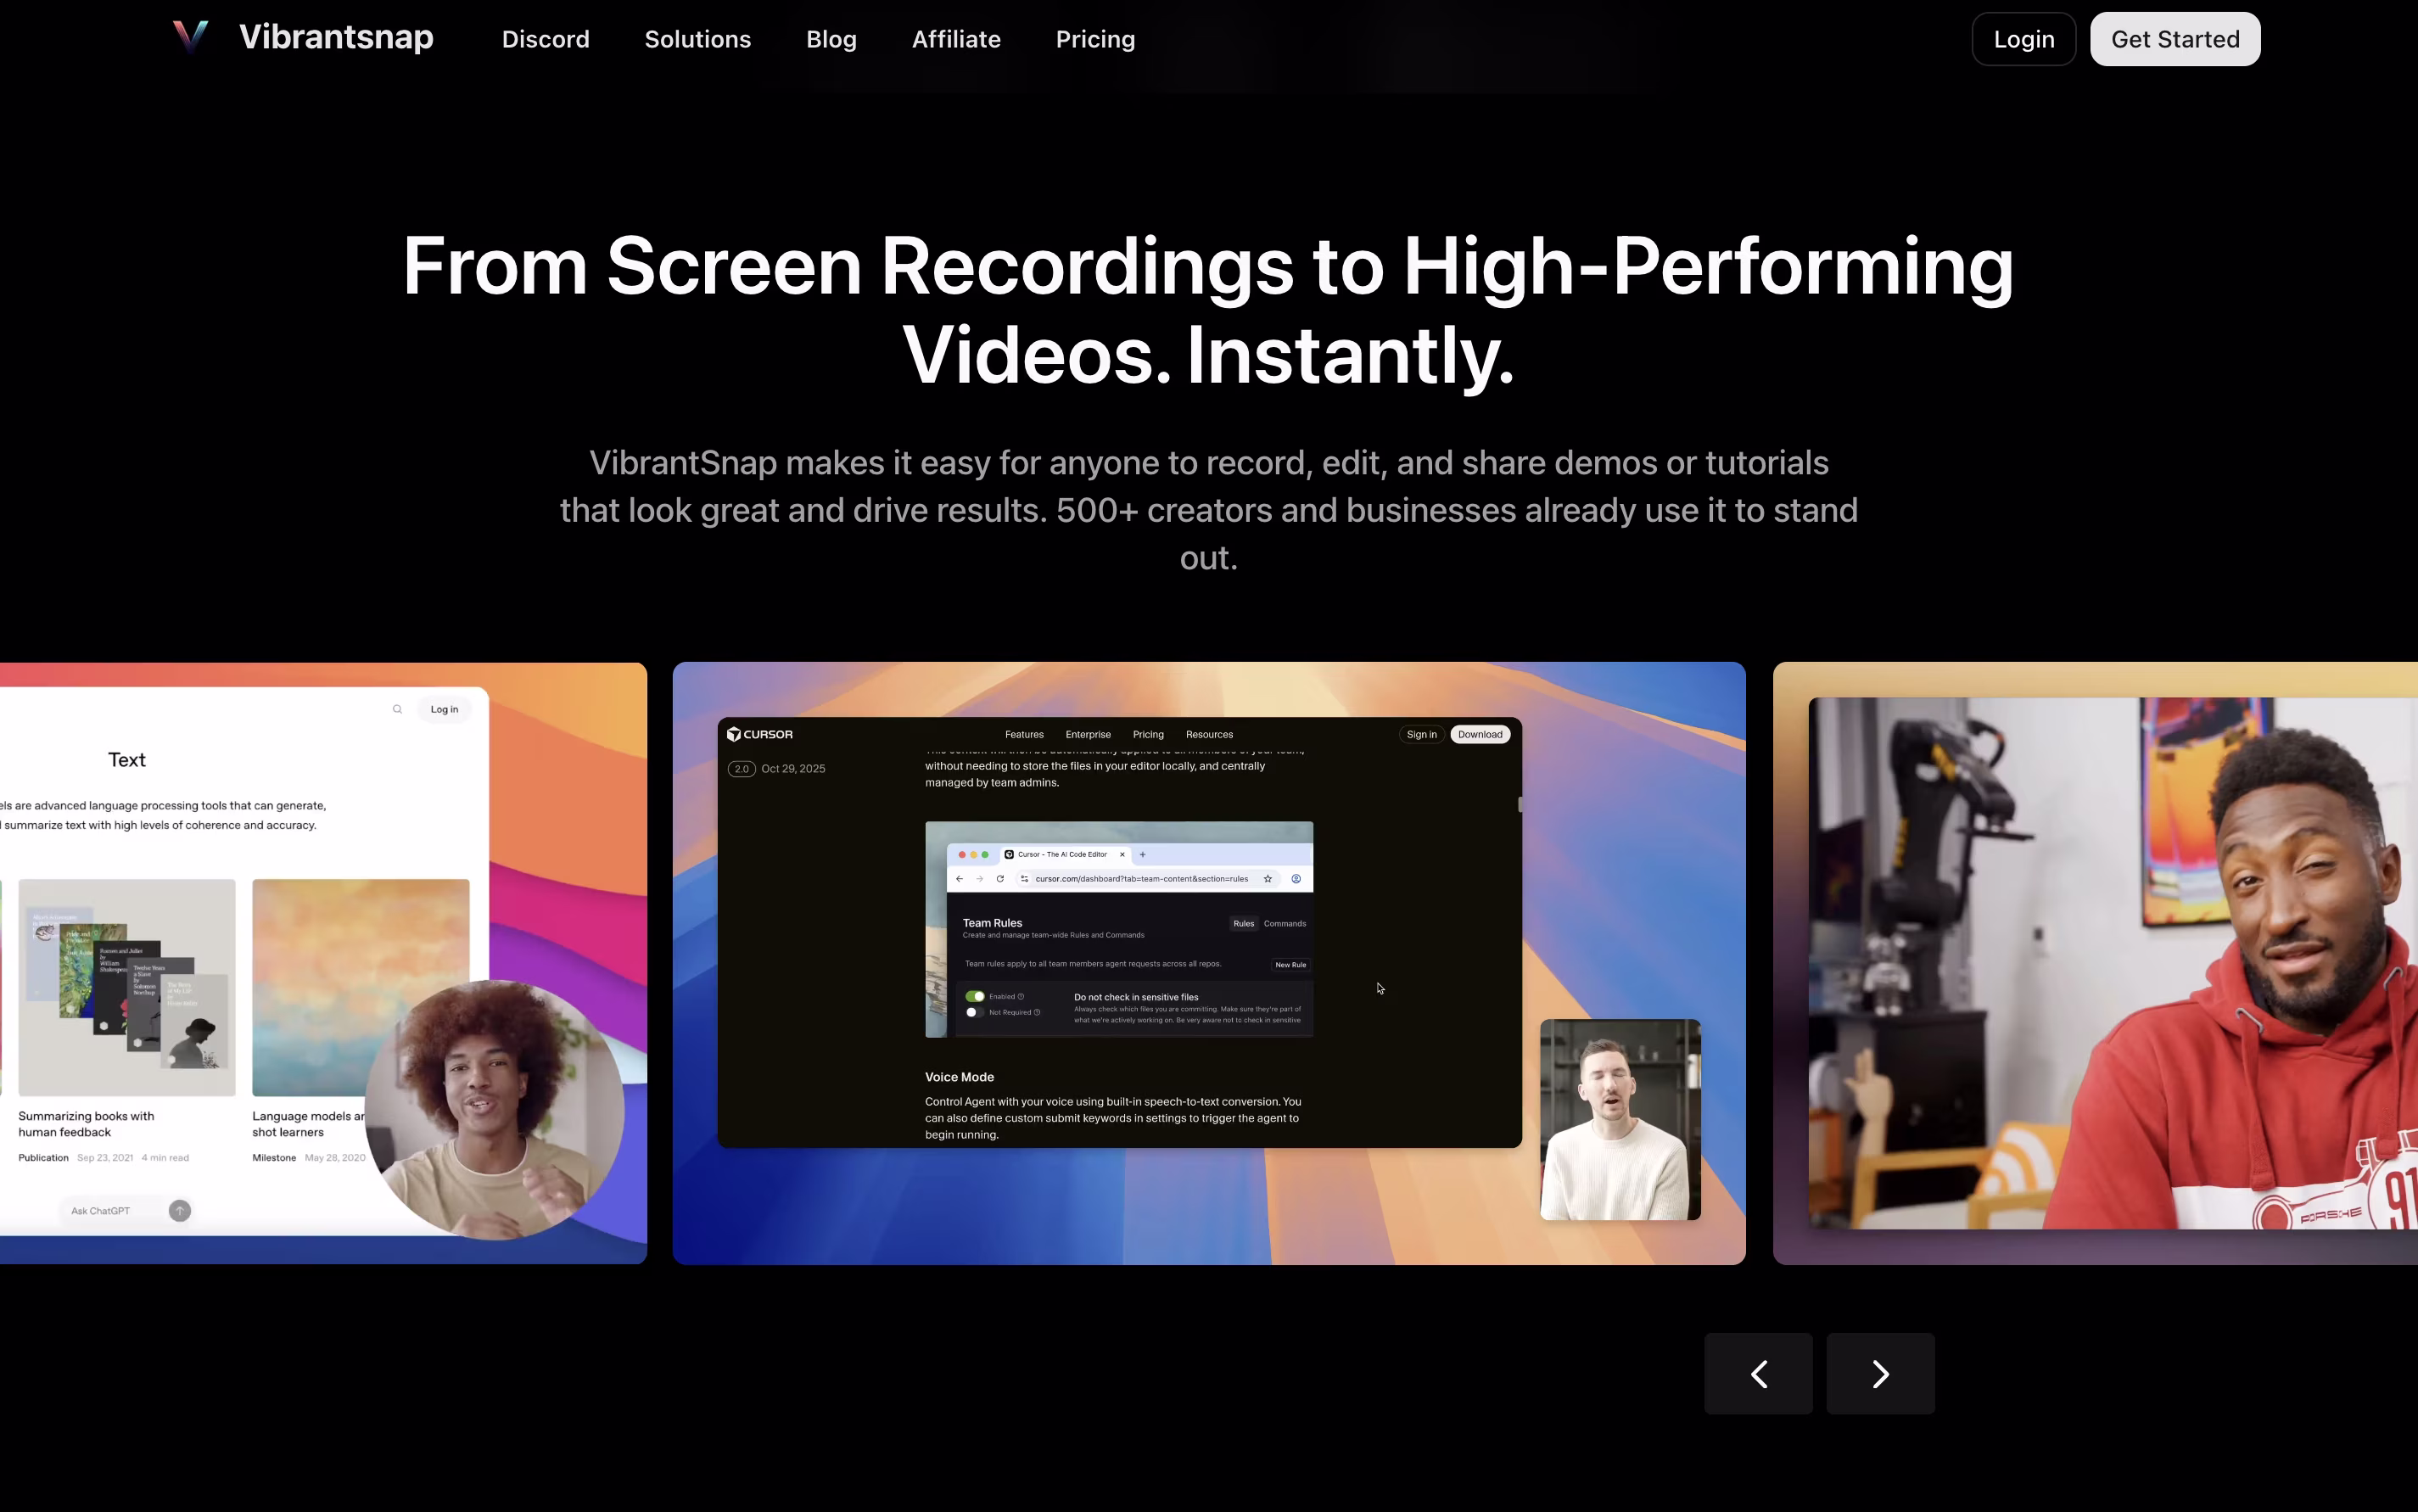
Task: Toggle the Not Required switch
Action: point(974,1012)
